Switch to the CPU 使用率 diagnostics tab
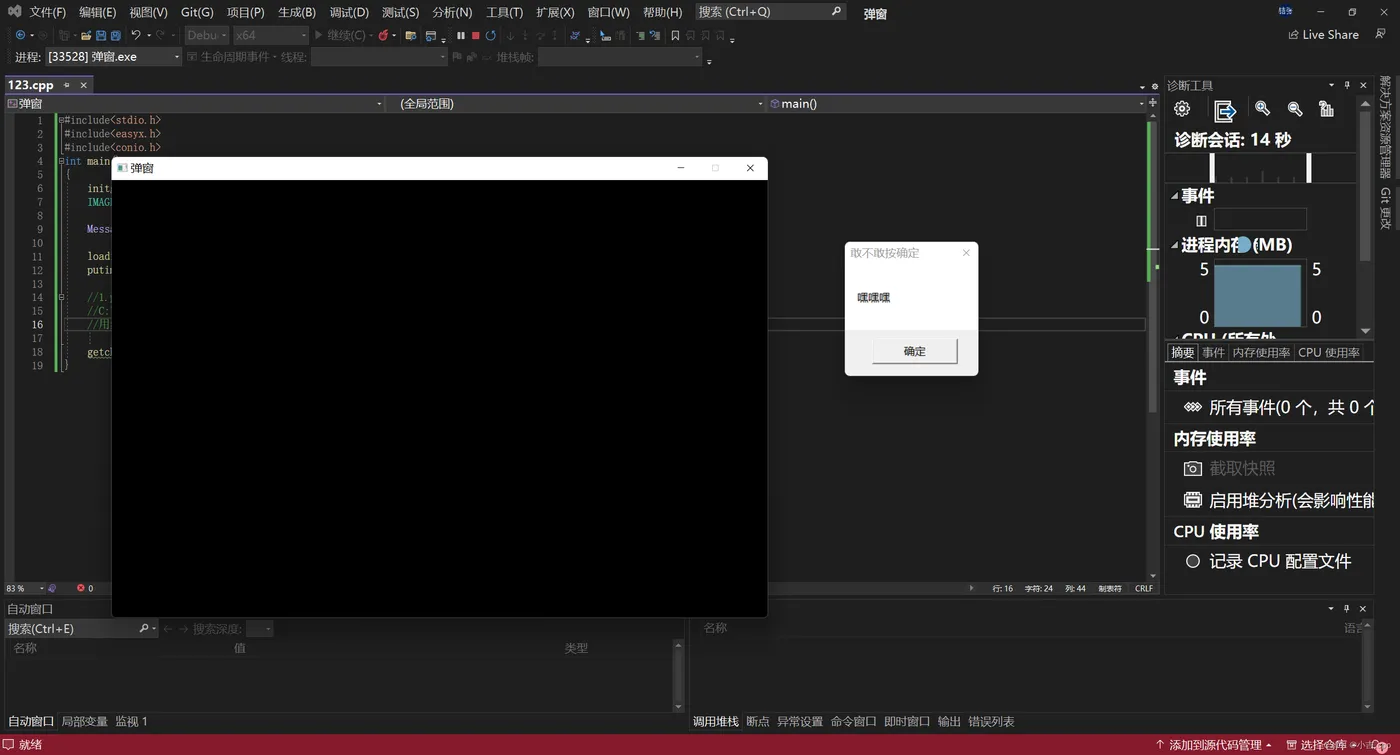 click(x=1329, y=352)
